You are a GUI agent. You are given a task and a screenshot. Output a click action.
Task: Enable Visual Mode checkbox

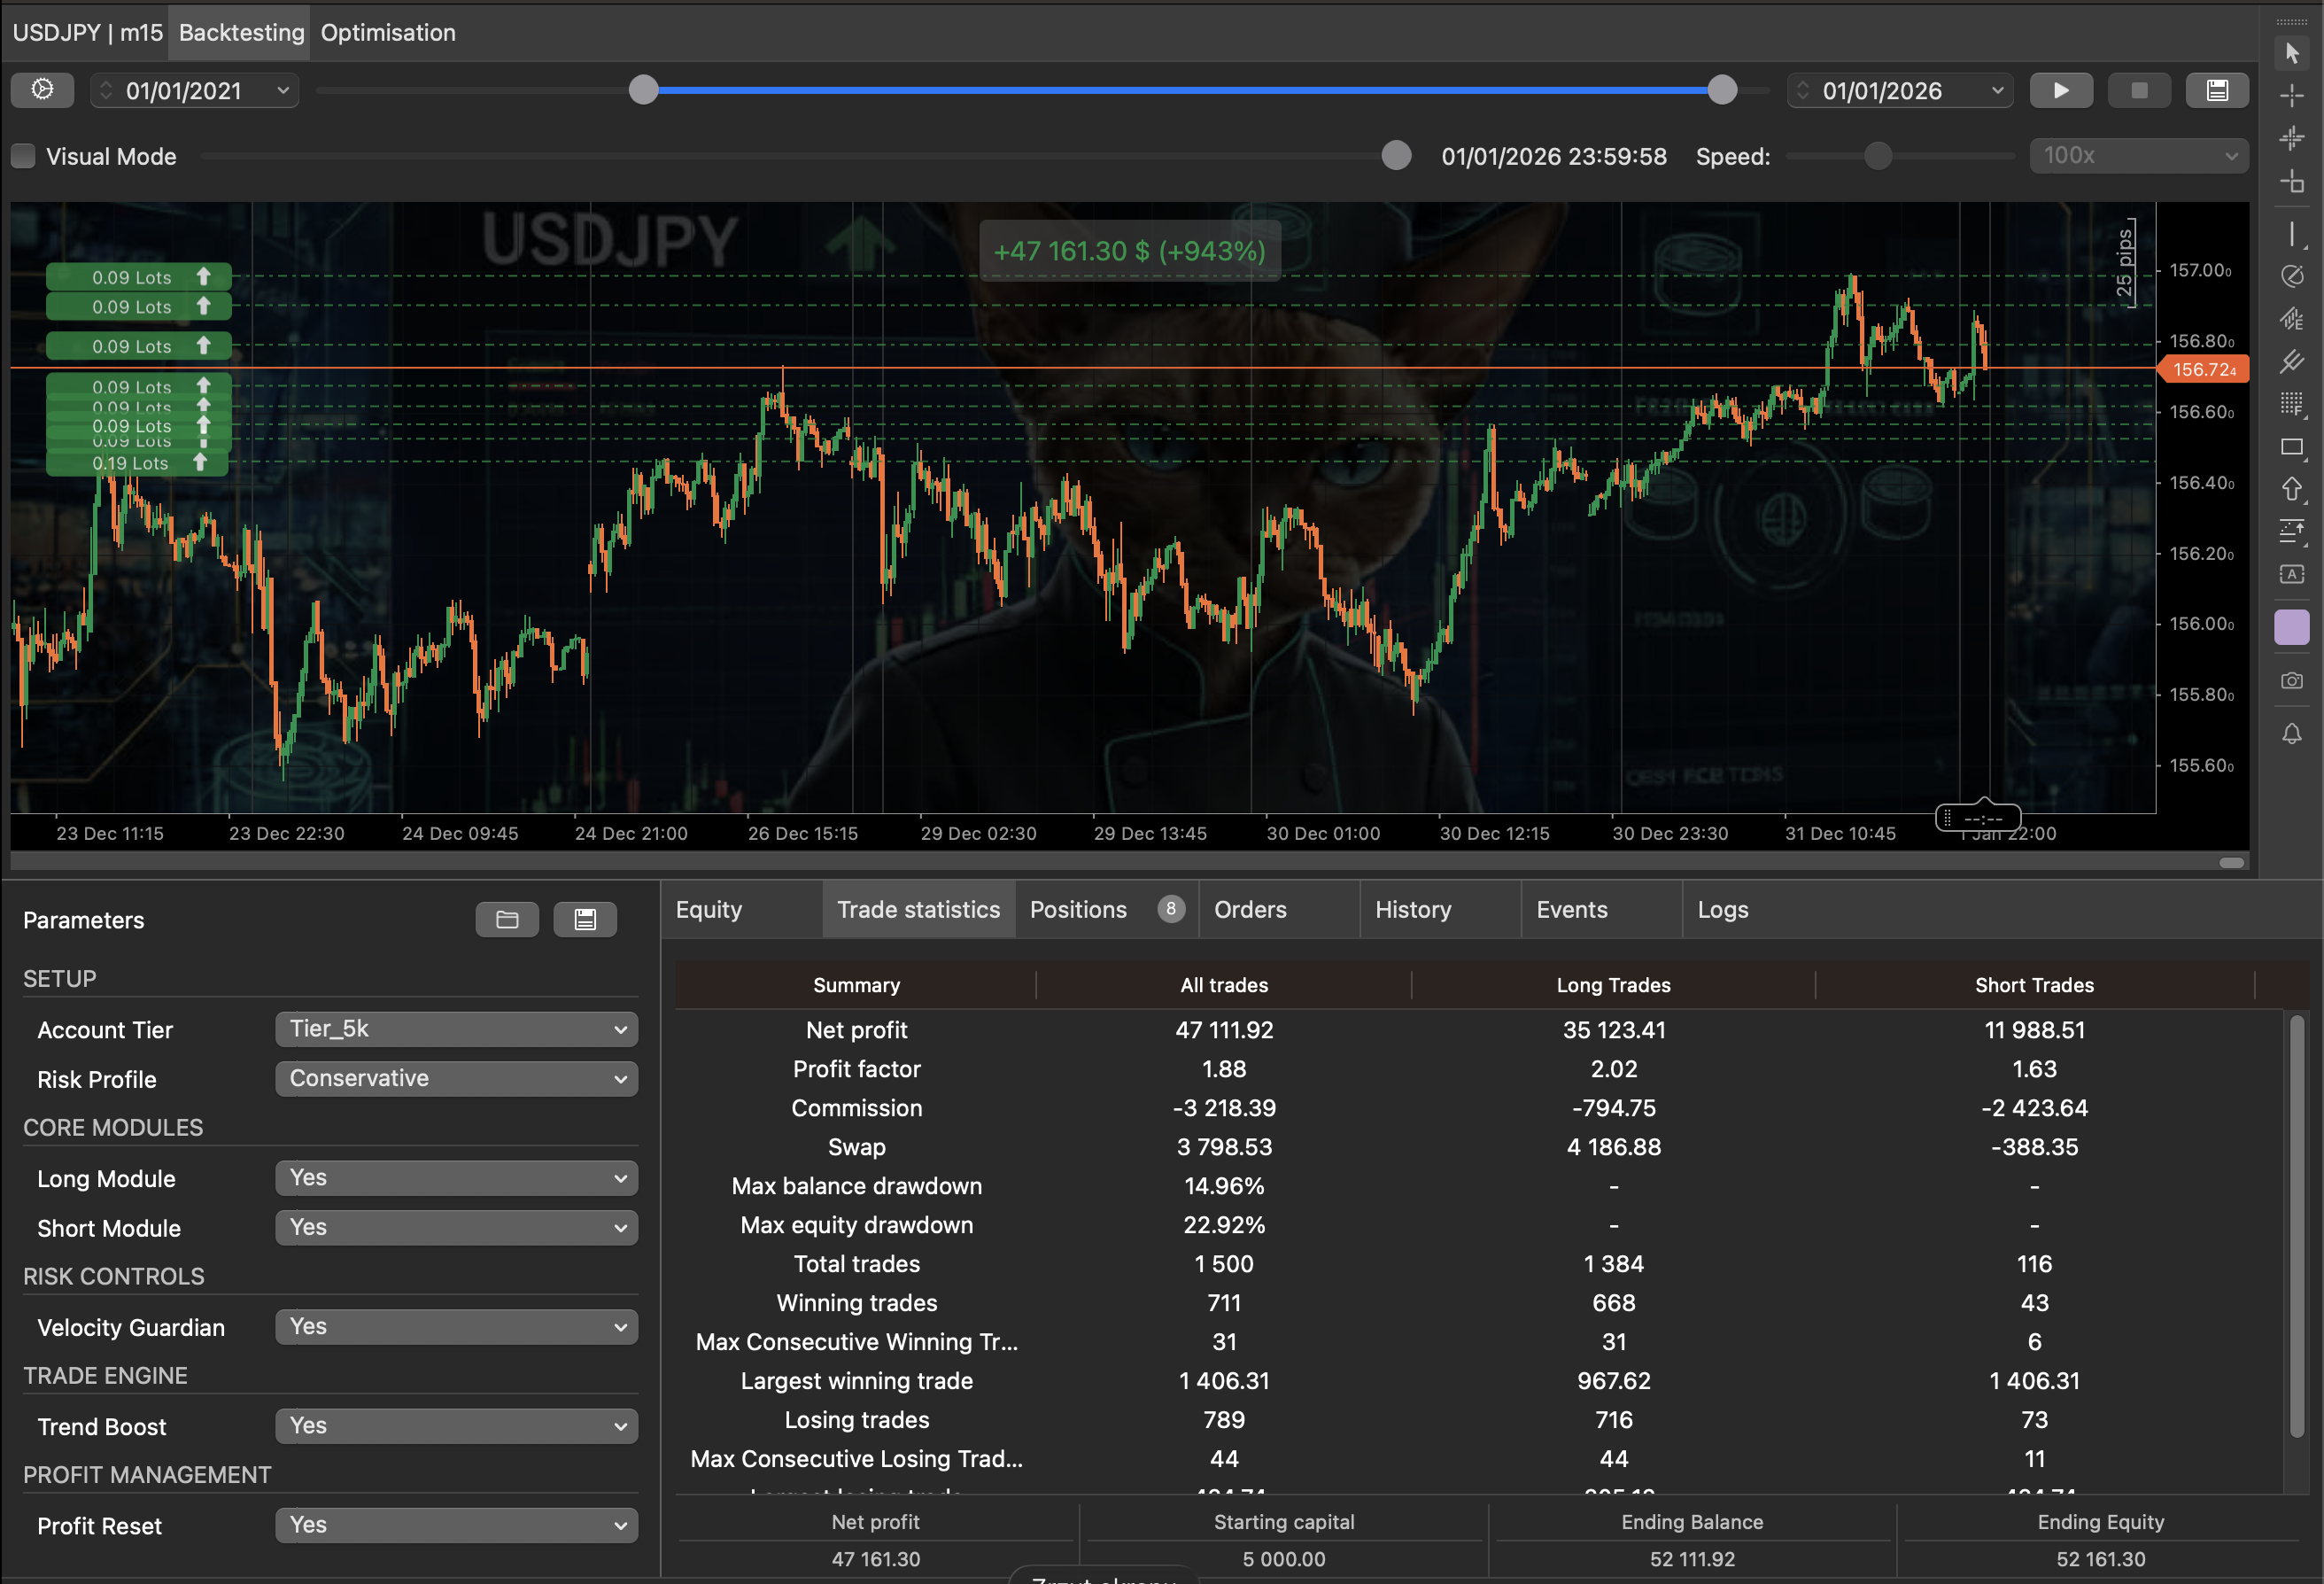tap(22, 156)
